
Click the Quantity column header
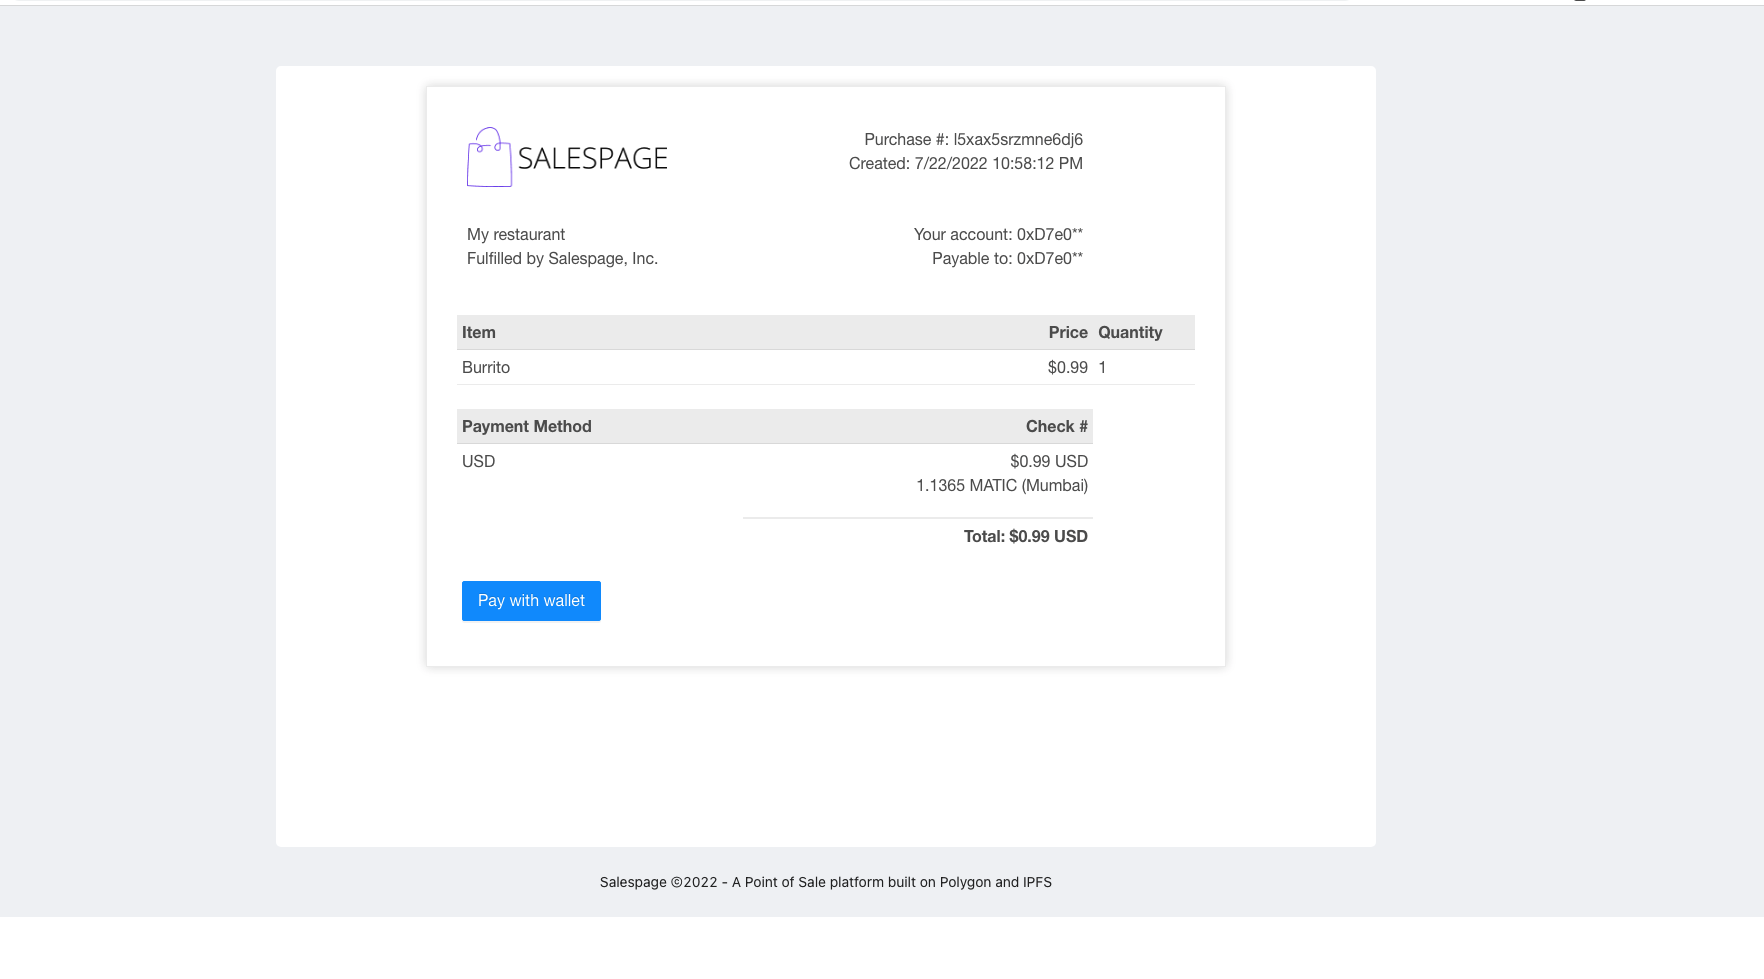[x=1130, y=332]
